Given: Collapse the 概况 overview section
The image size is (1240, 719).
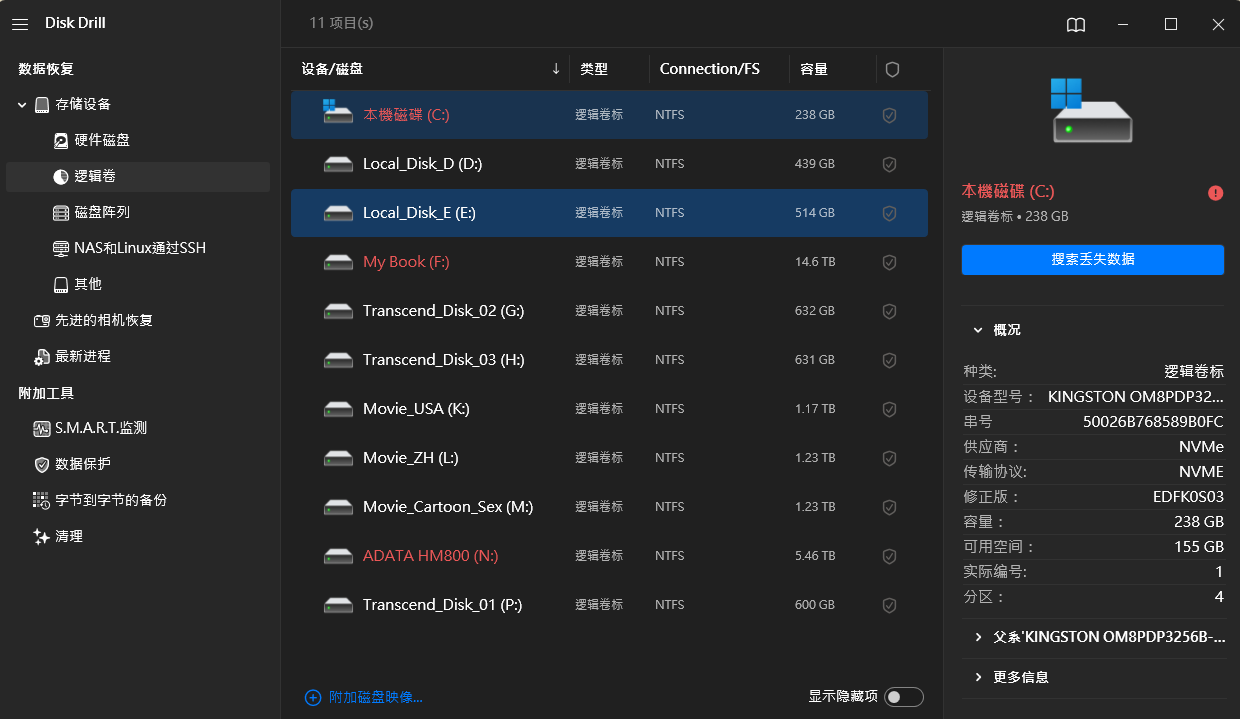Looking at the screenshot, I should [977, 330].
